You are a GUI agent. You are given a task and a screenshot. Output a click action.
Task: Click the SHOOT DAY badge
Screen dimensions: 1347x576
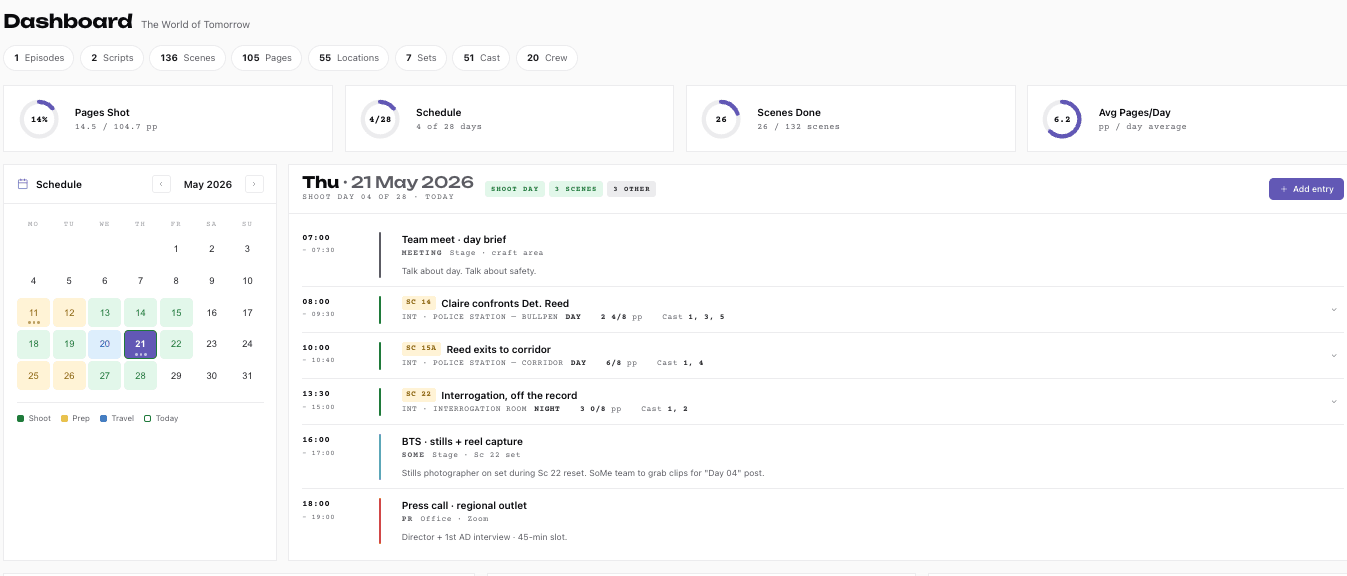515,189
